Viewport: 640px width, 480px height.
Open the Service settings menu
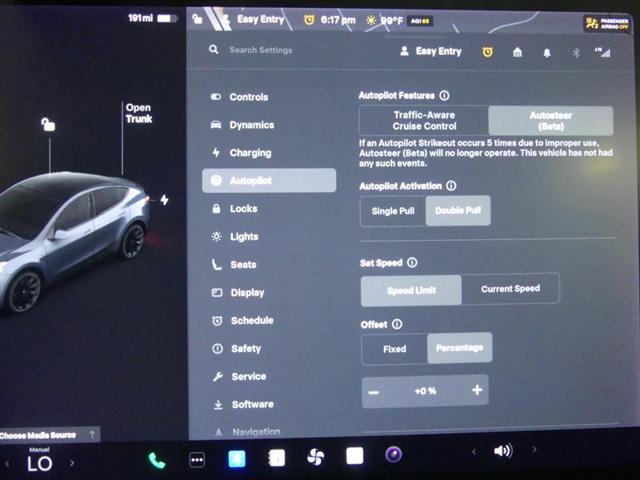pos(269,376)
